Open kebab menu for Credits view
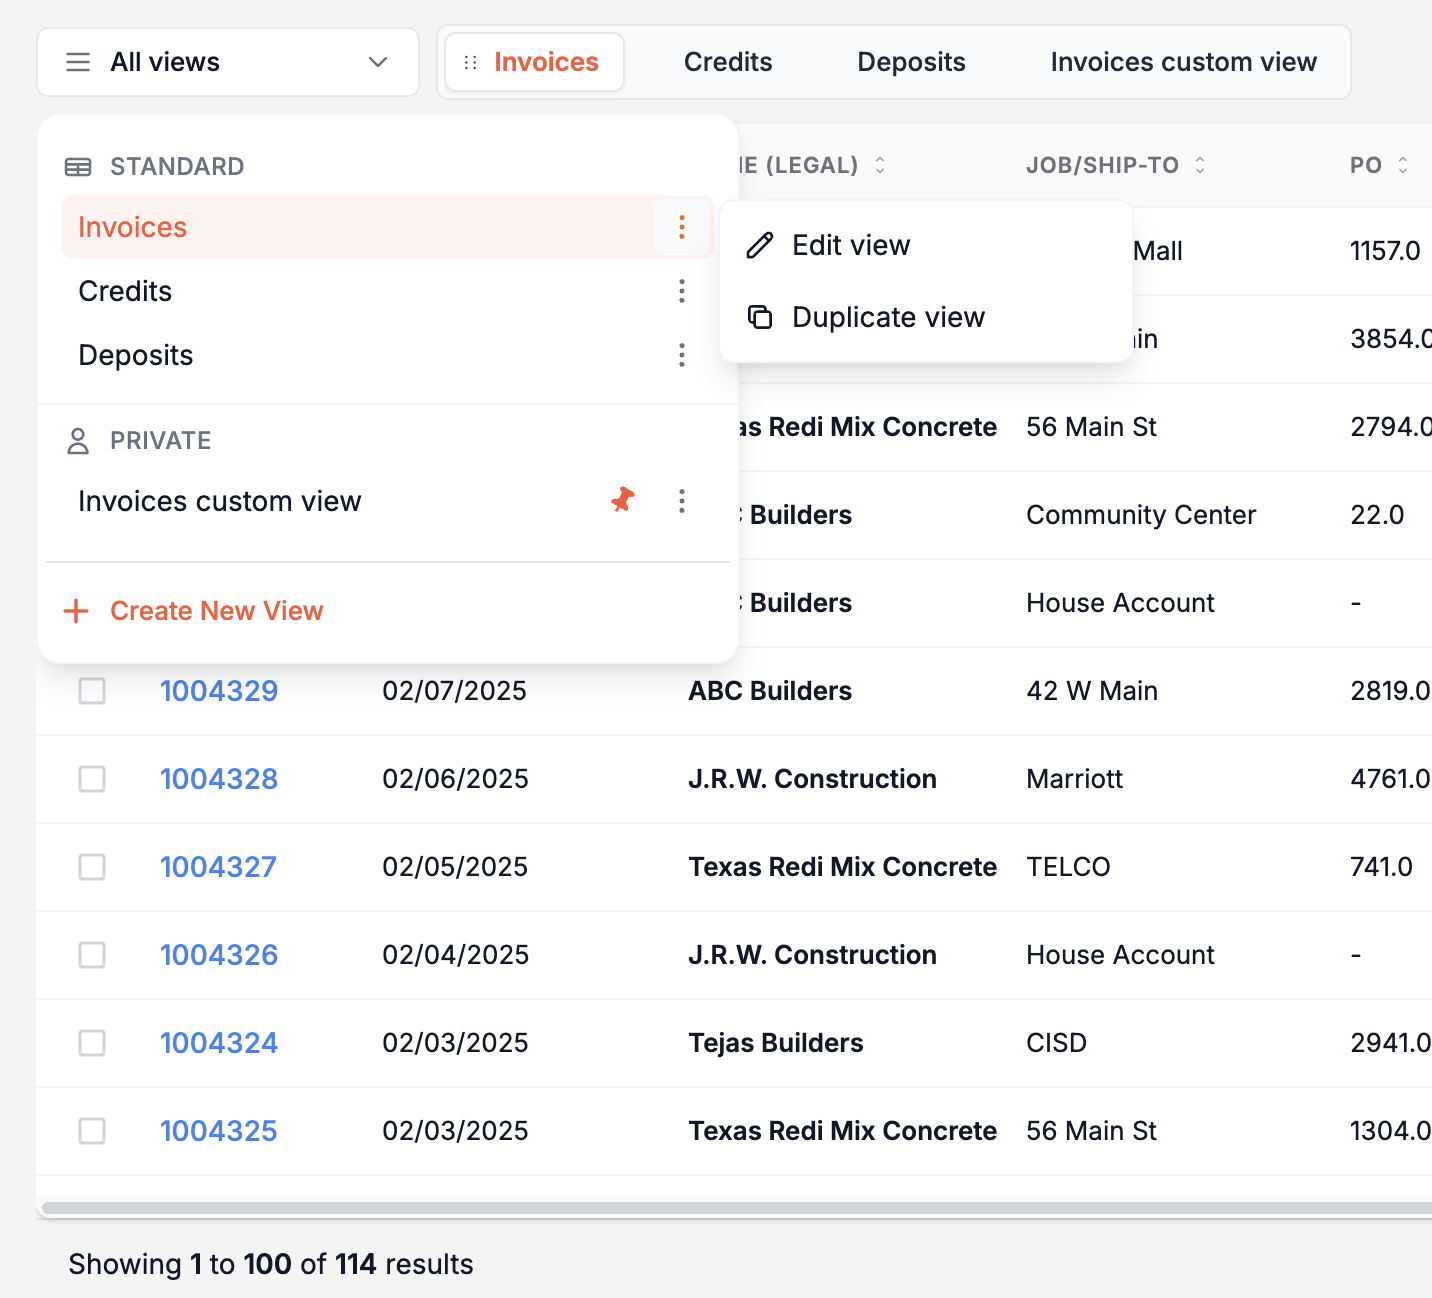The height and width of the screenshot is (1298, 1432). 682,291
